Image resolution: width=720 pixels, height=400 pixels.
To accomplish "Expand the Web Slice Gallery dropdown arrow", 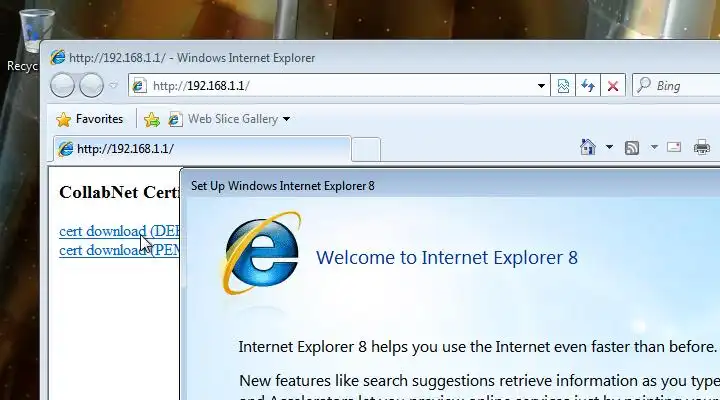I will click(x=287, y=119).
